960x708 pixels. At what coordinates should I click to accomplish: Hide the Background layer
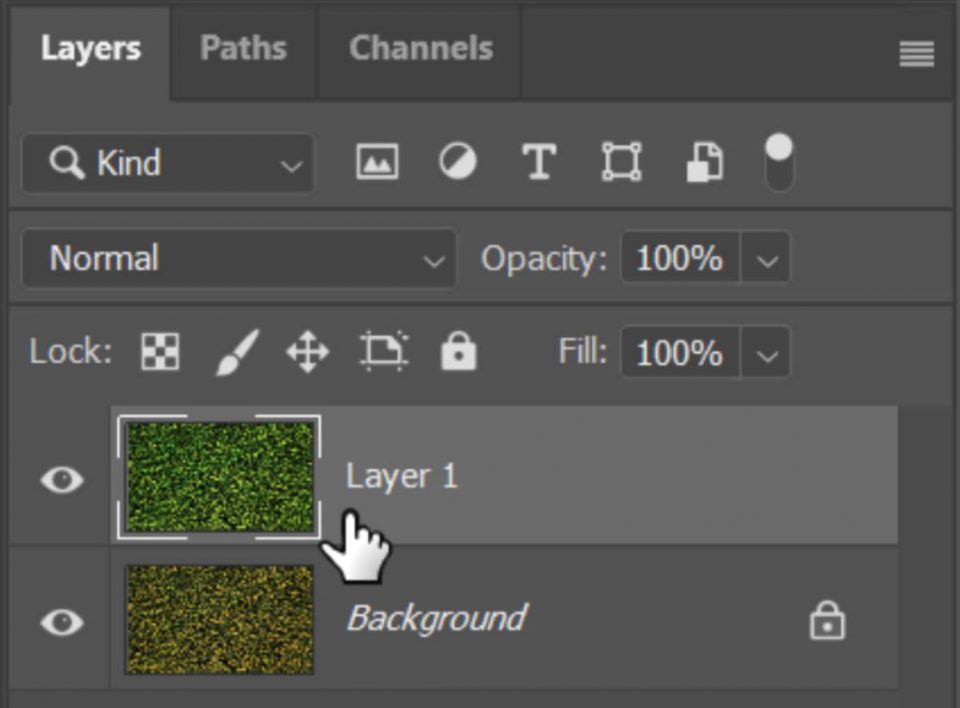pos(59,621)
